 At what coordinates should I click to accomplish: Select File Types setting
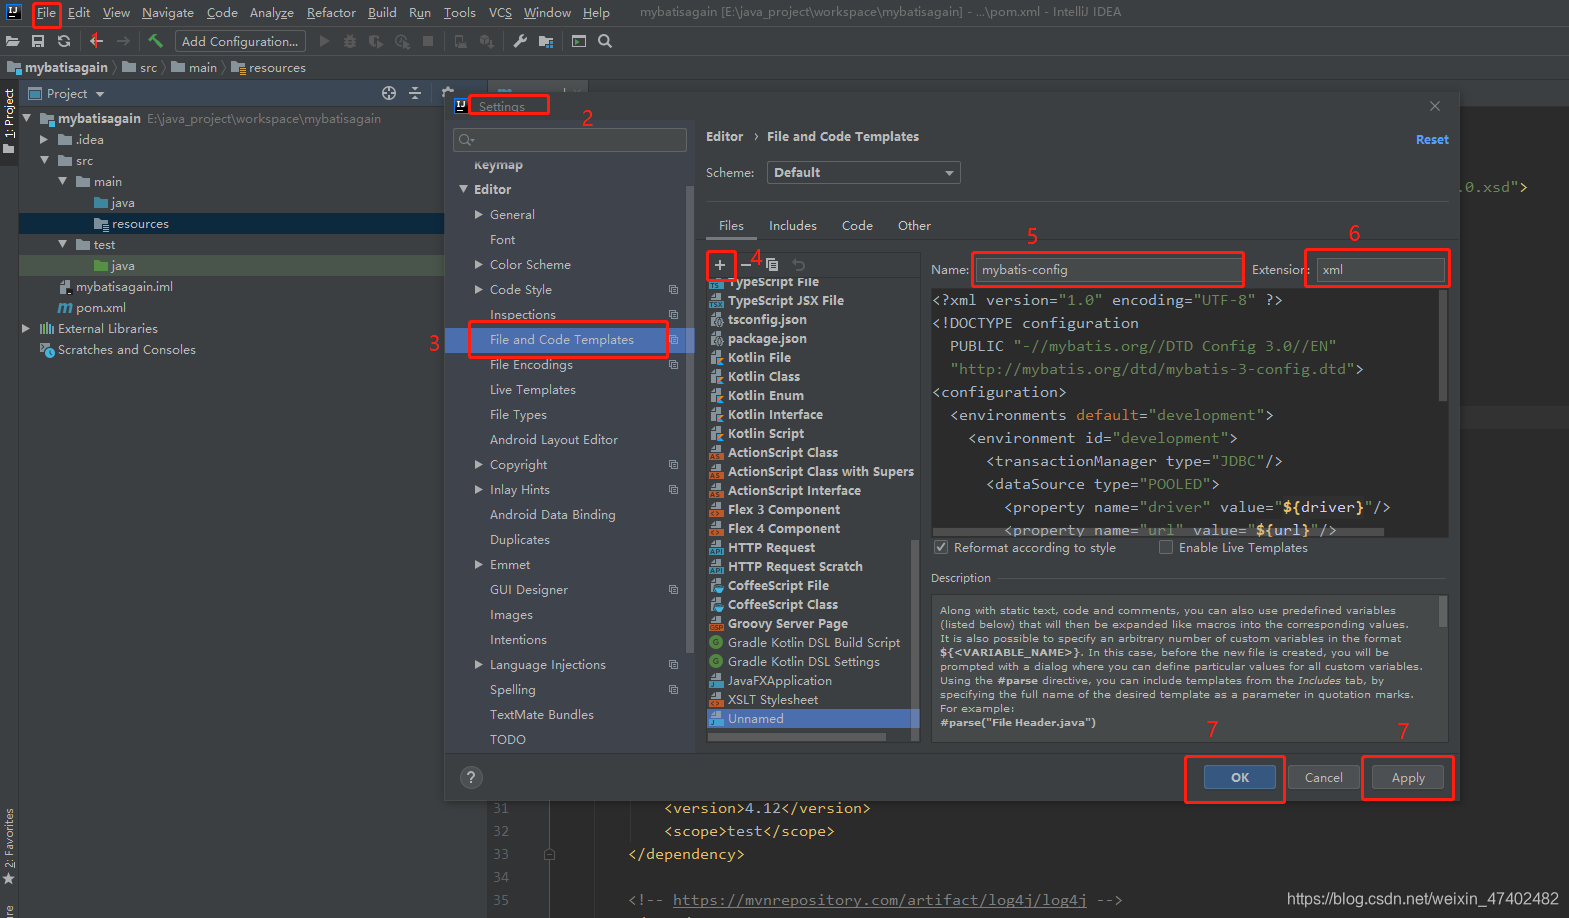(518, 414)
